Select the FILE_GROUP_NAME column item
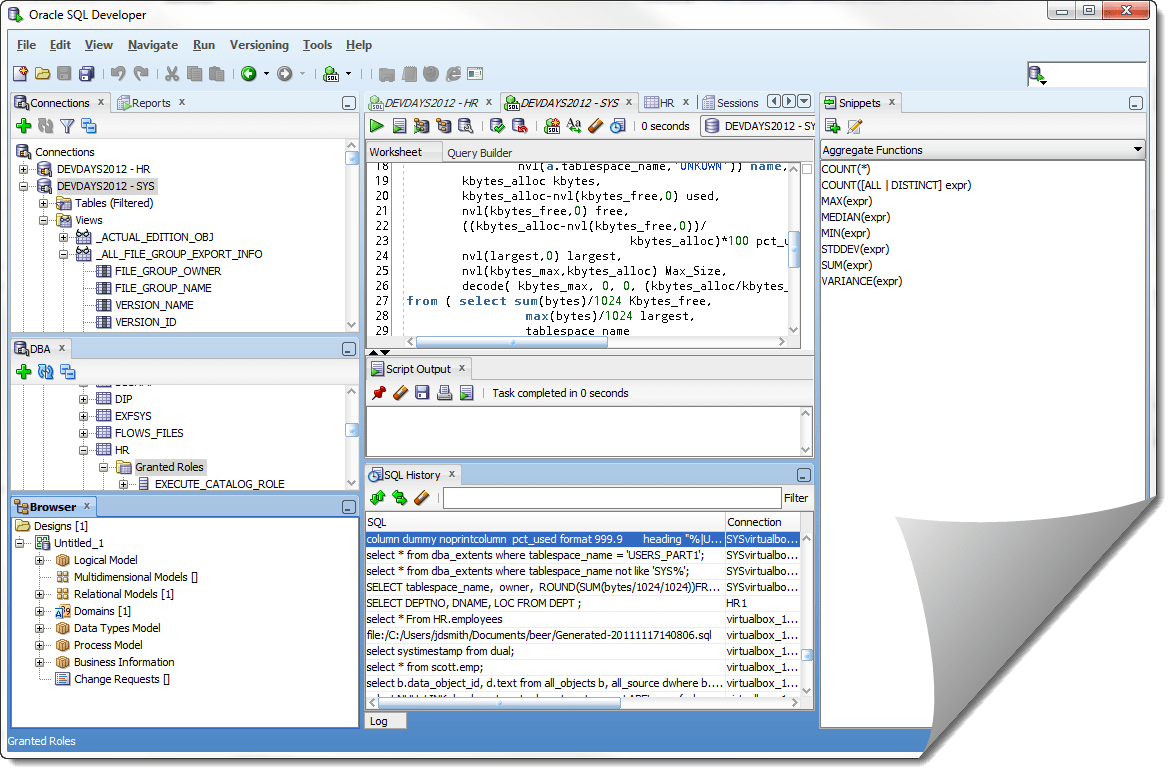This screenshot has height=774, width=1172. tap(163, 288)
